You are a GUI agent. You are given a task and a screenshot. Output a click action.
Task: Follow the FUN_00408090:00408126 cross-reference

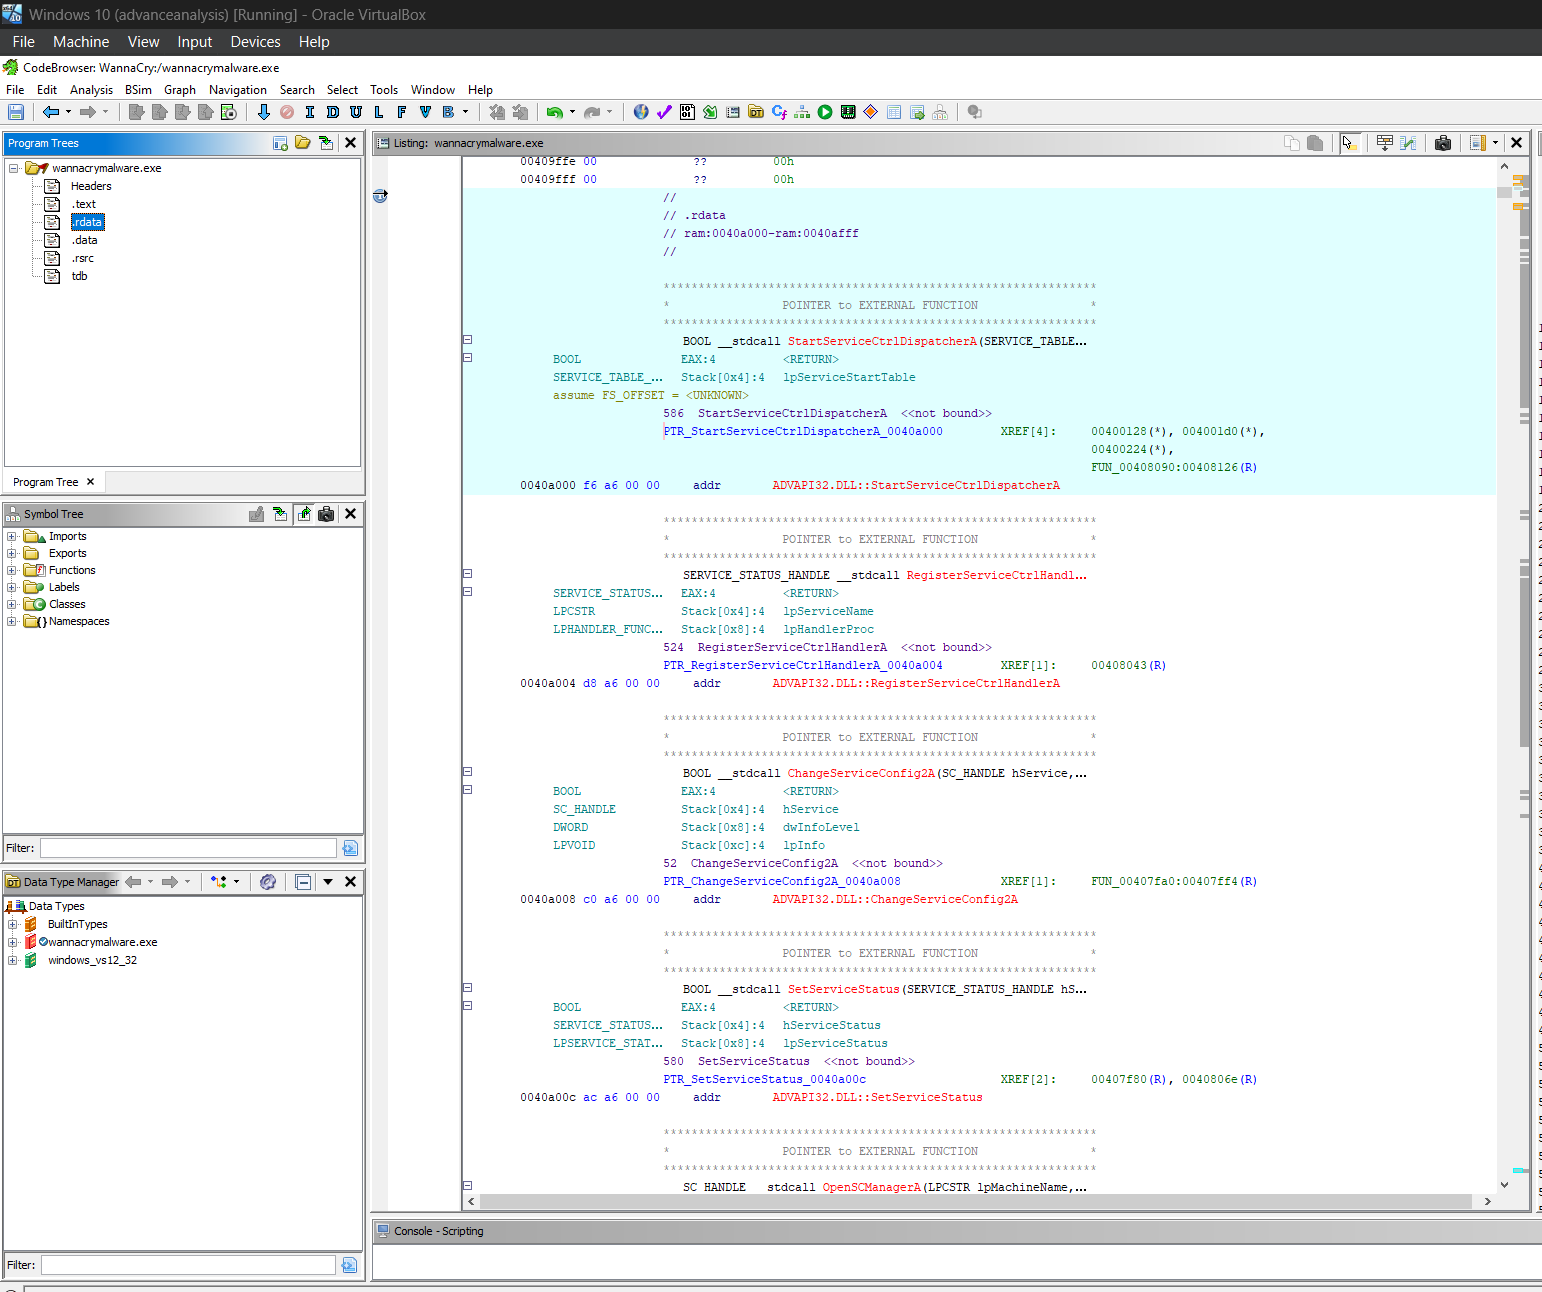pyautogui.click(x=1174, y=467)
